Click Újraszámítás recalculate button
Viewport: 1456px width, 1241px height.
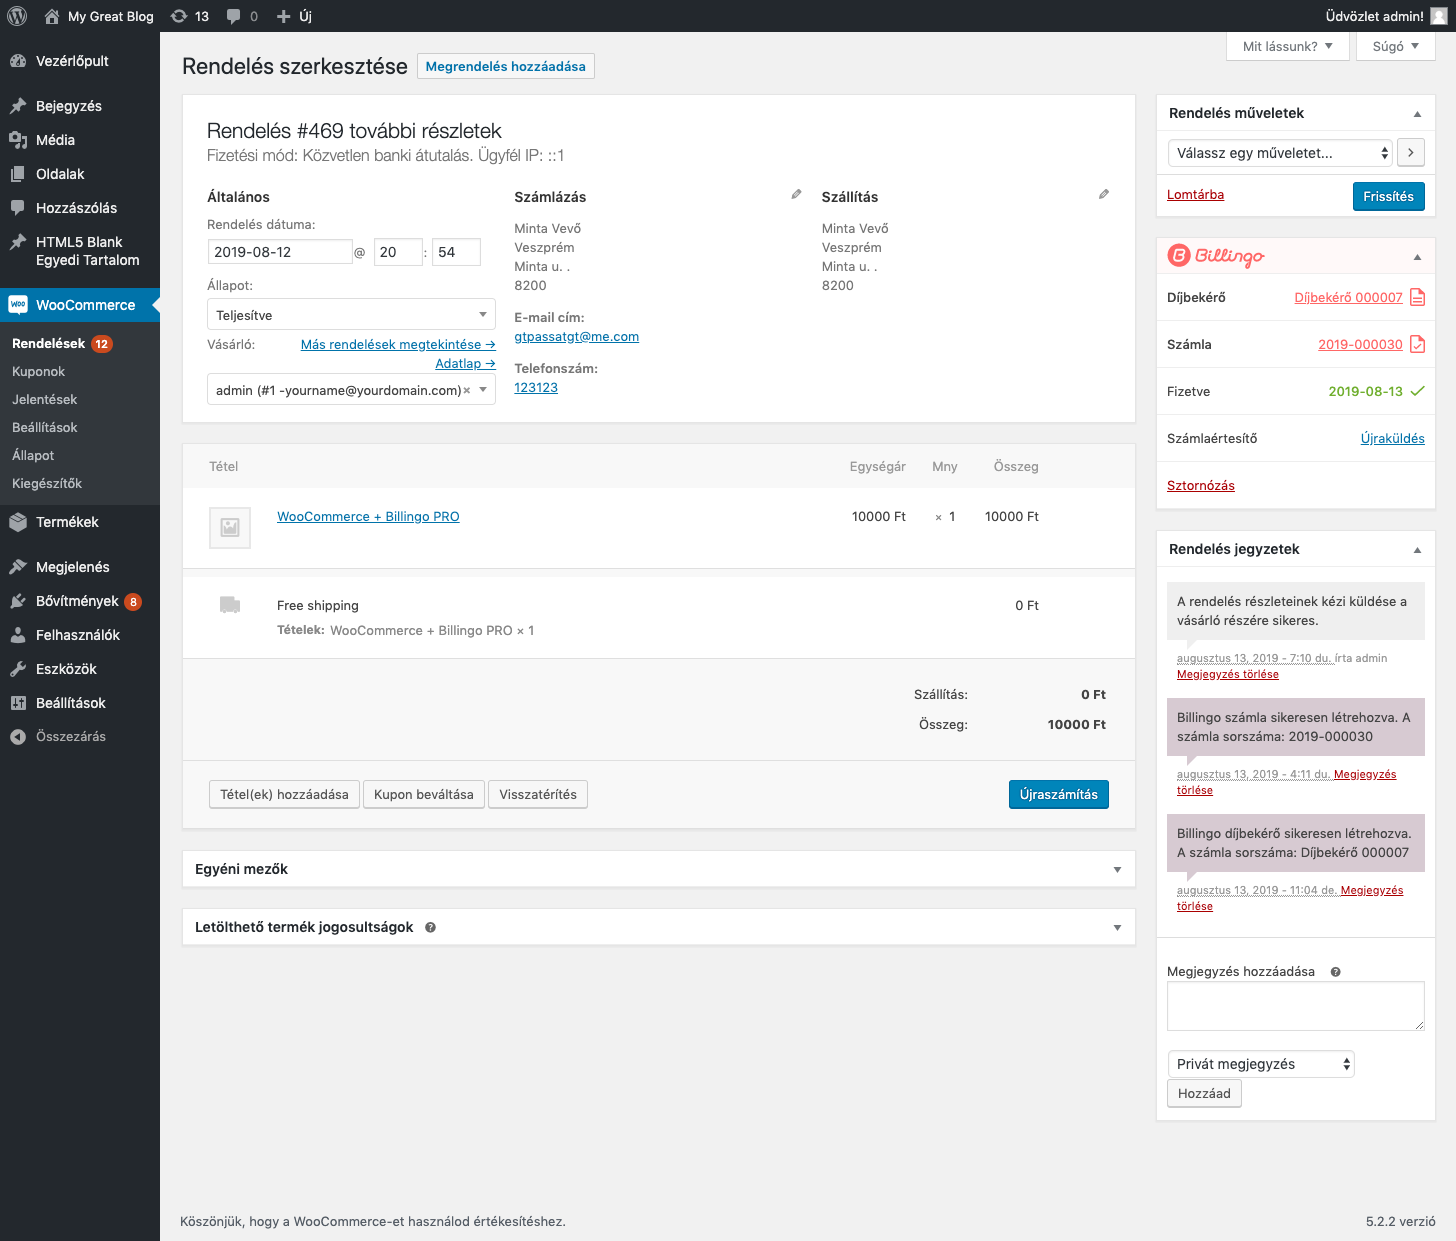[1058, 794]
